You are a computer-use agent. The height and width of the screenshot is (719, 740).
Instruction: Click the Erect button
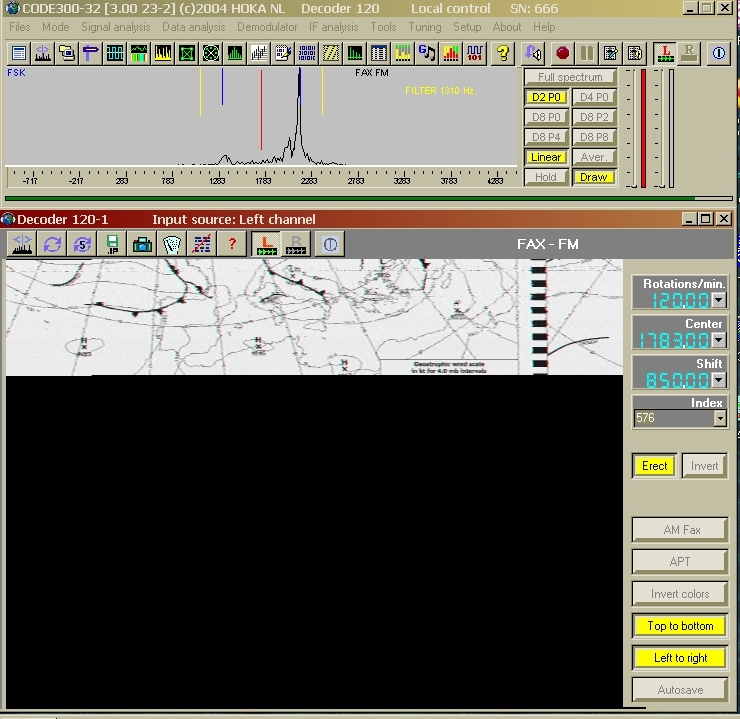[655, 466]
